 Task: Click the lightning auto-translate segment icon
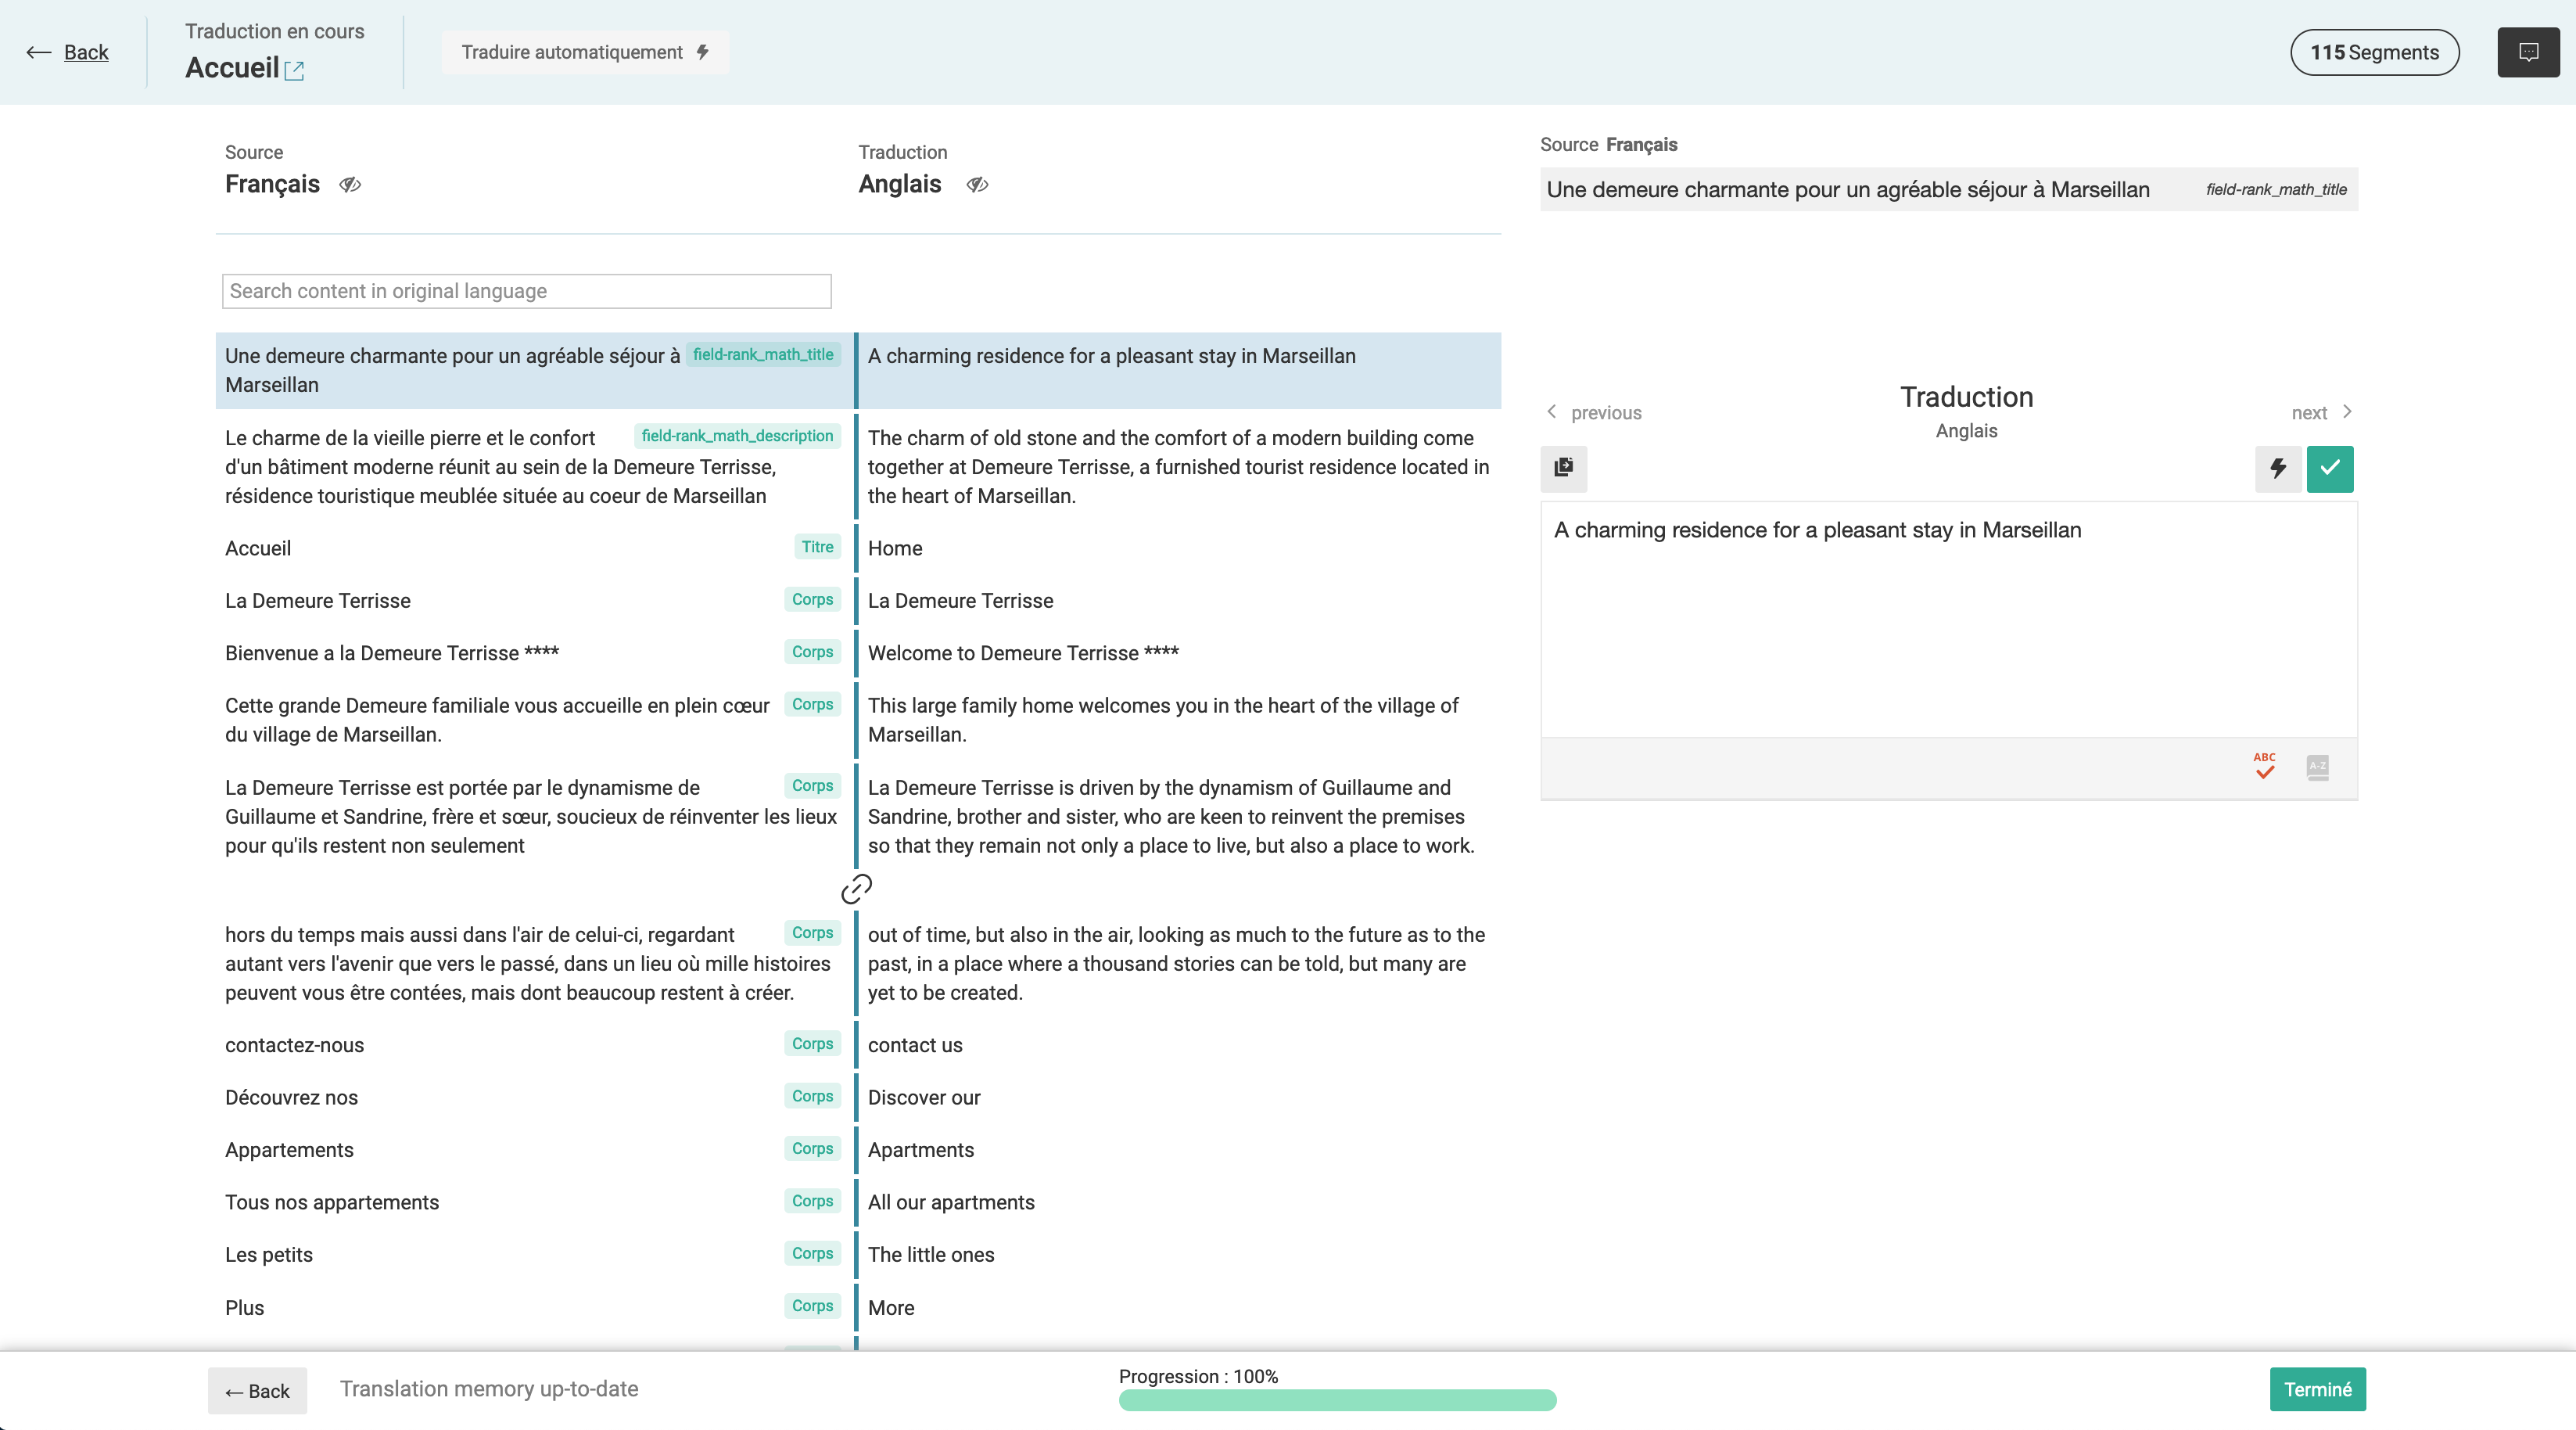2278,469
